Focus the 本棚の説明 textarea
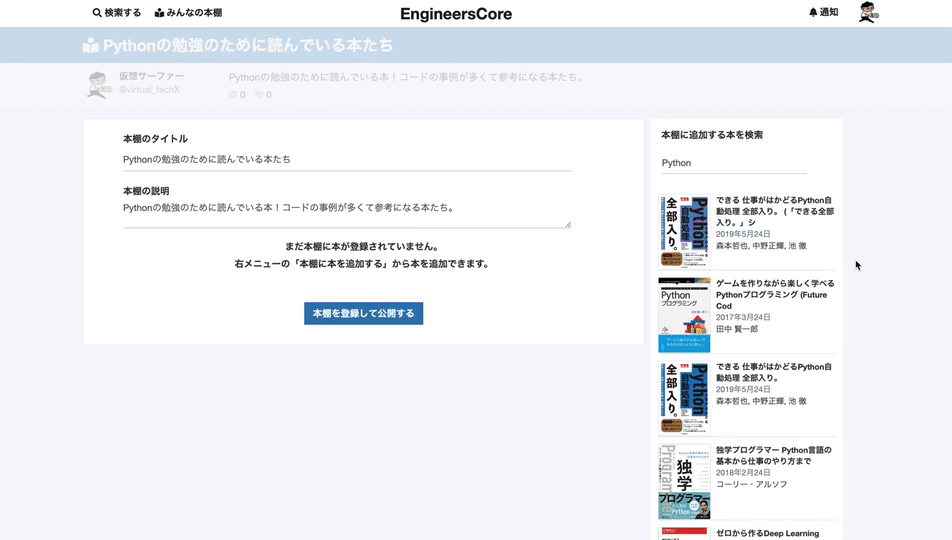The height and width of the screenshot is (540, 952). click(347, 214)
